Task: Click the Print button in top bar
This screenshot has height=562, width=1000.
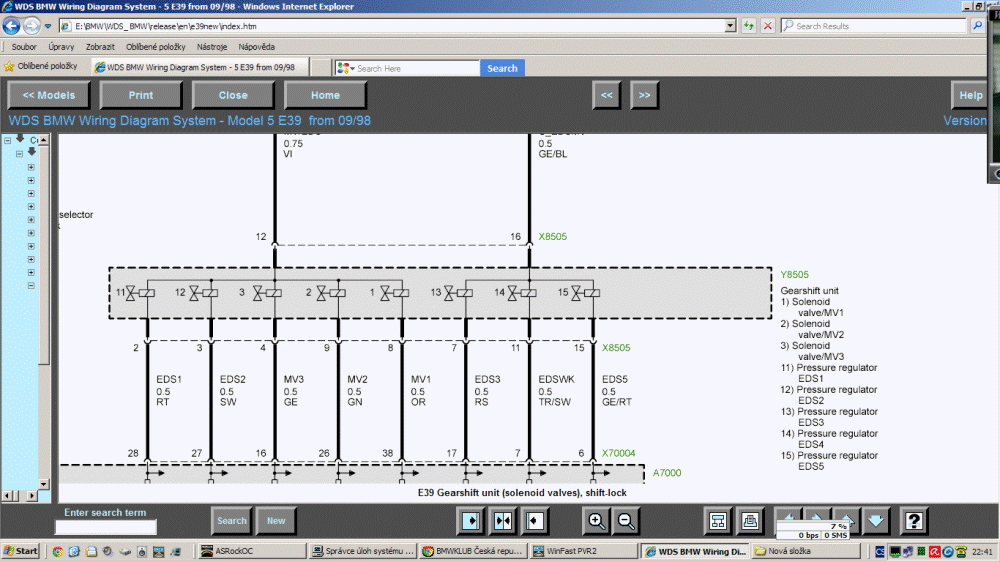Action: click(141, 95)
